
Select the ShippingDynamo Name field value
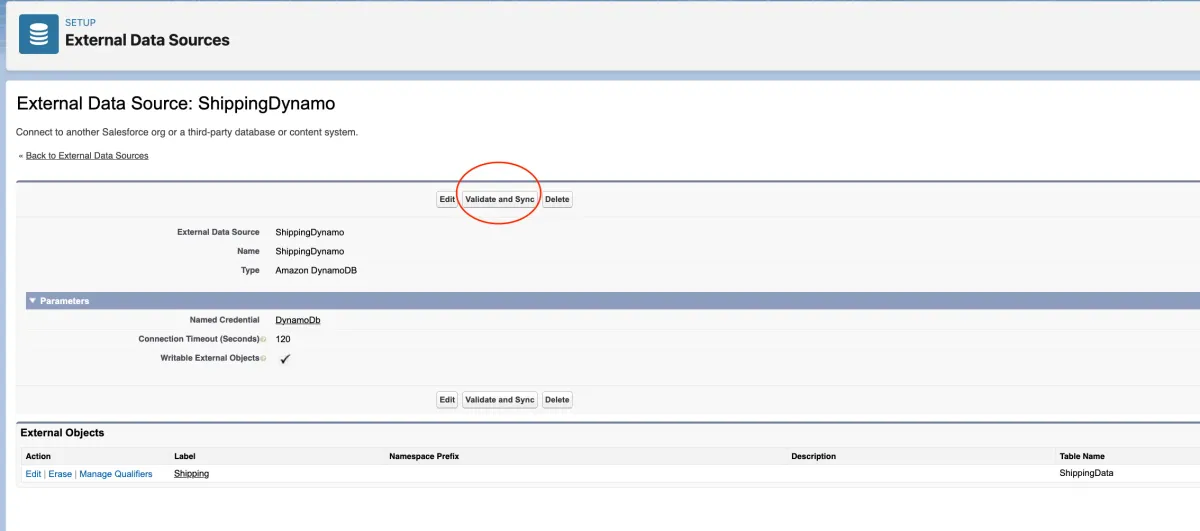(x=310, y=251)
